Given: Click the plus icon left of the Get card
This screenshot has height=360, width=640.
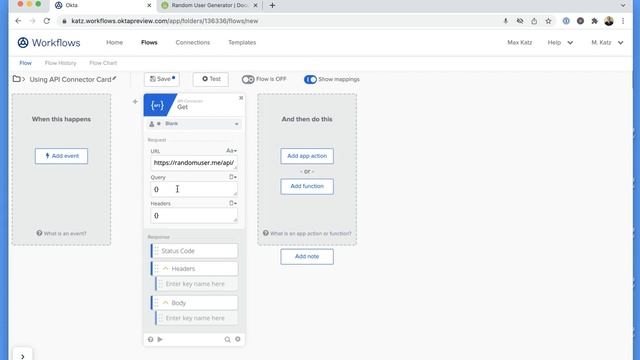Looking at the screenshot, I should [135, 101].
